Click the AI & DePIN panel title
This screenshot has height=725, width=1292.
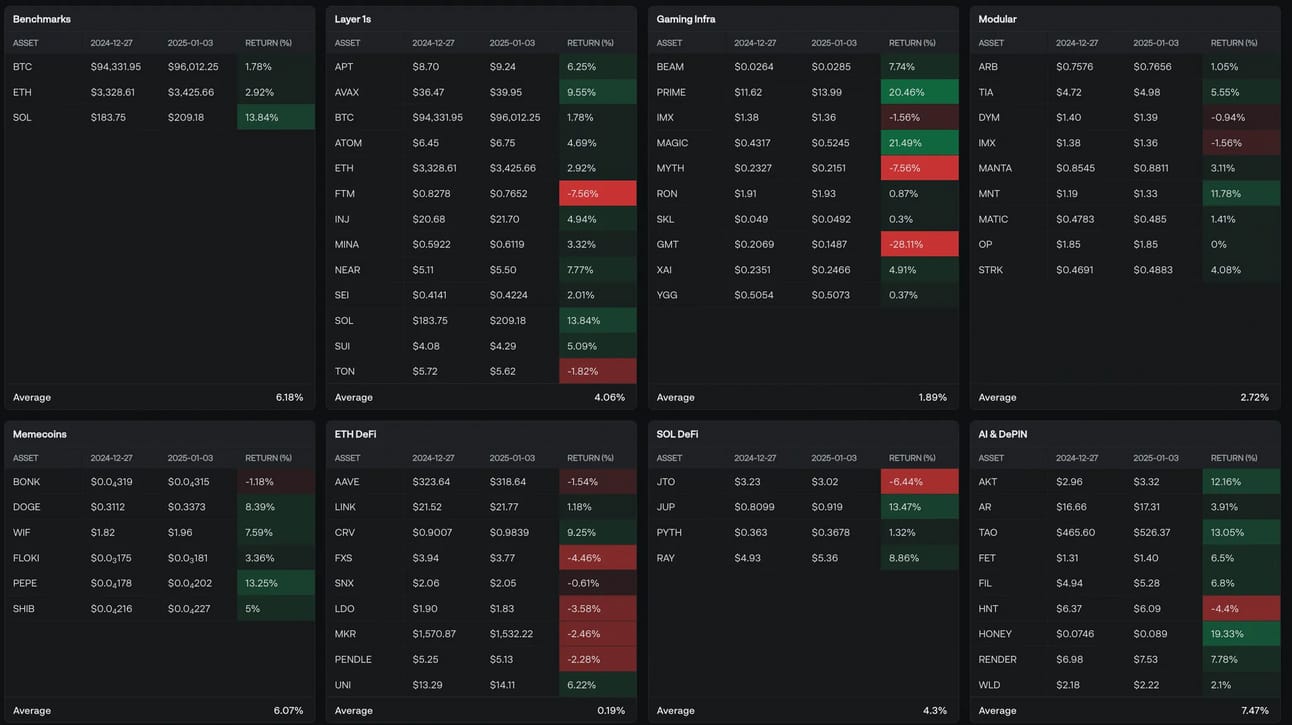click(1002, 434)
